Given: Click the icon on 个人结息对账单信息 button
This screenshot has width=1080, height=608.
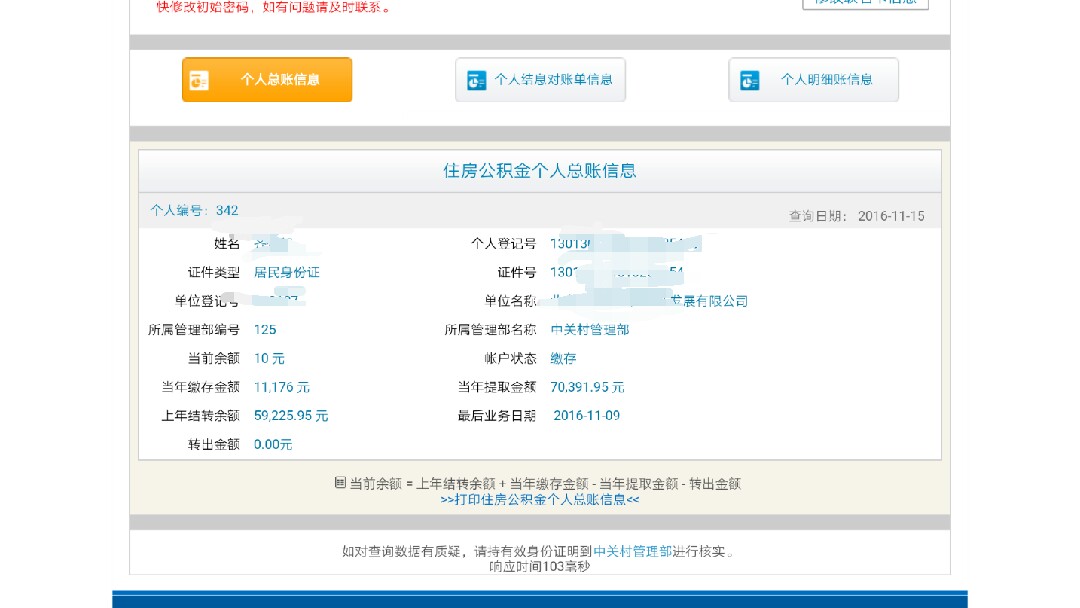Looking at the screenshot, I should (476, 81).
